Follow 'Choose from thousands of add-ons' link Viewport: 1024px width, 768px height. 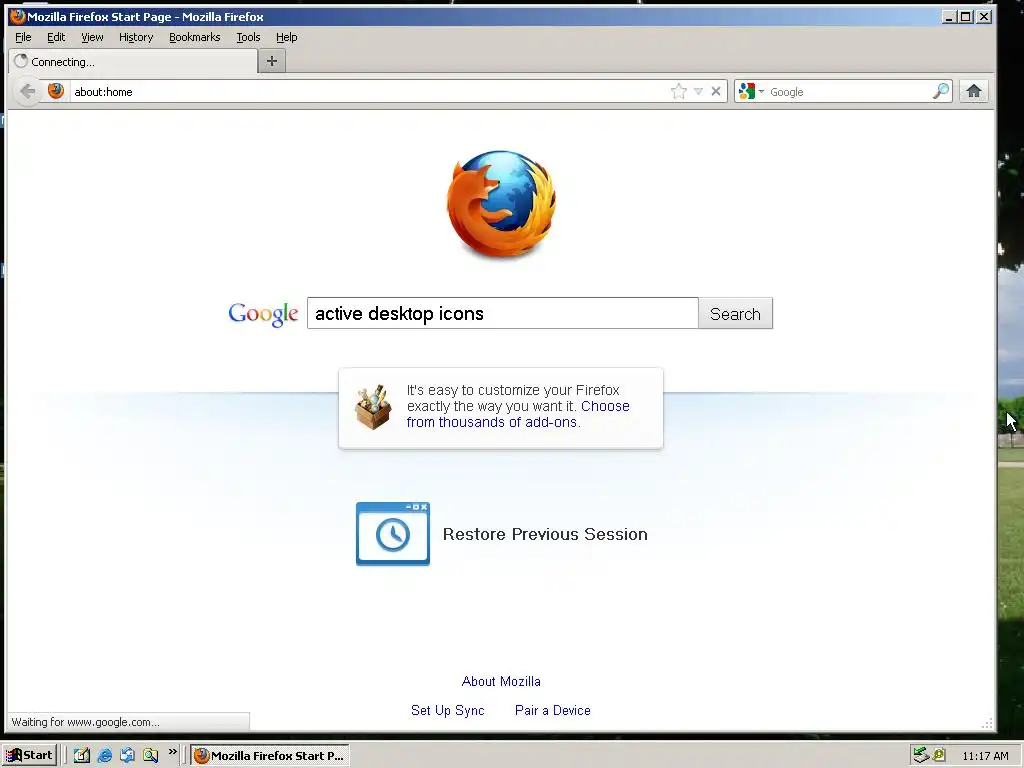pos(518,414)
